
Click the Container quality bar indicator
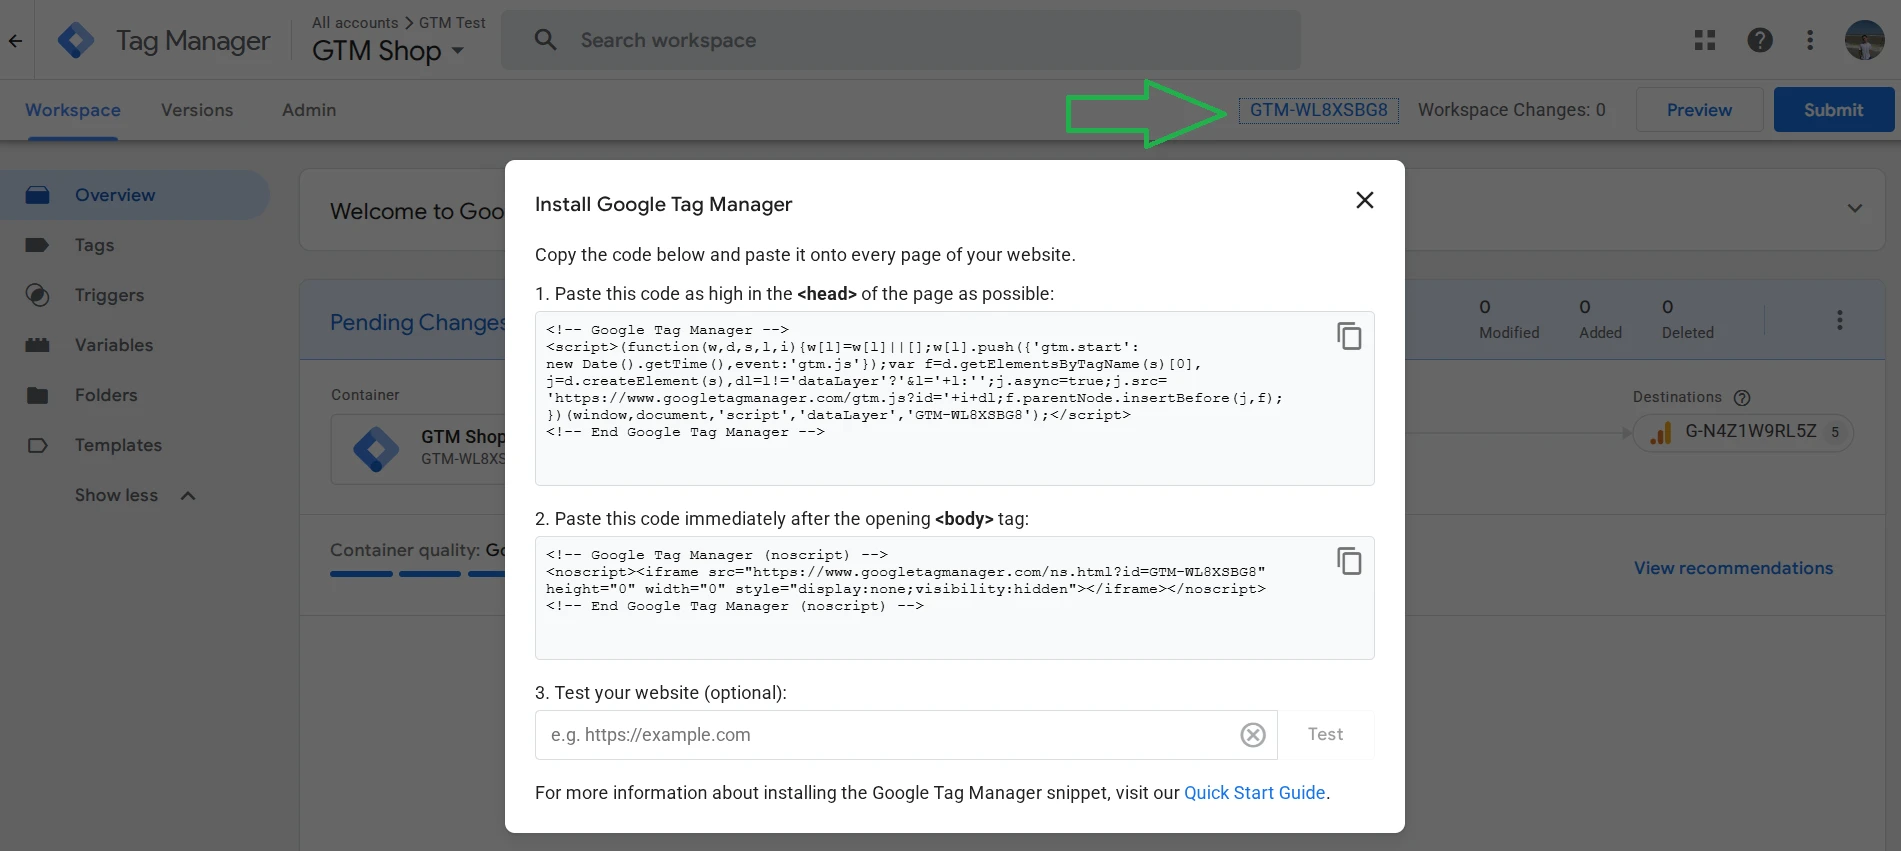418,574
